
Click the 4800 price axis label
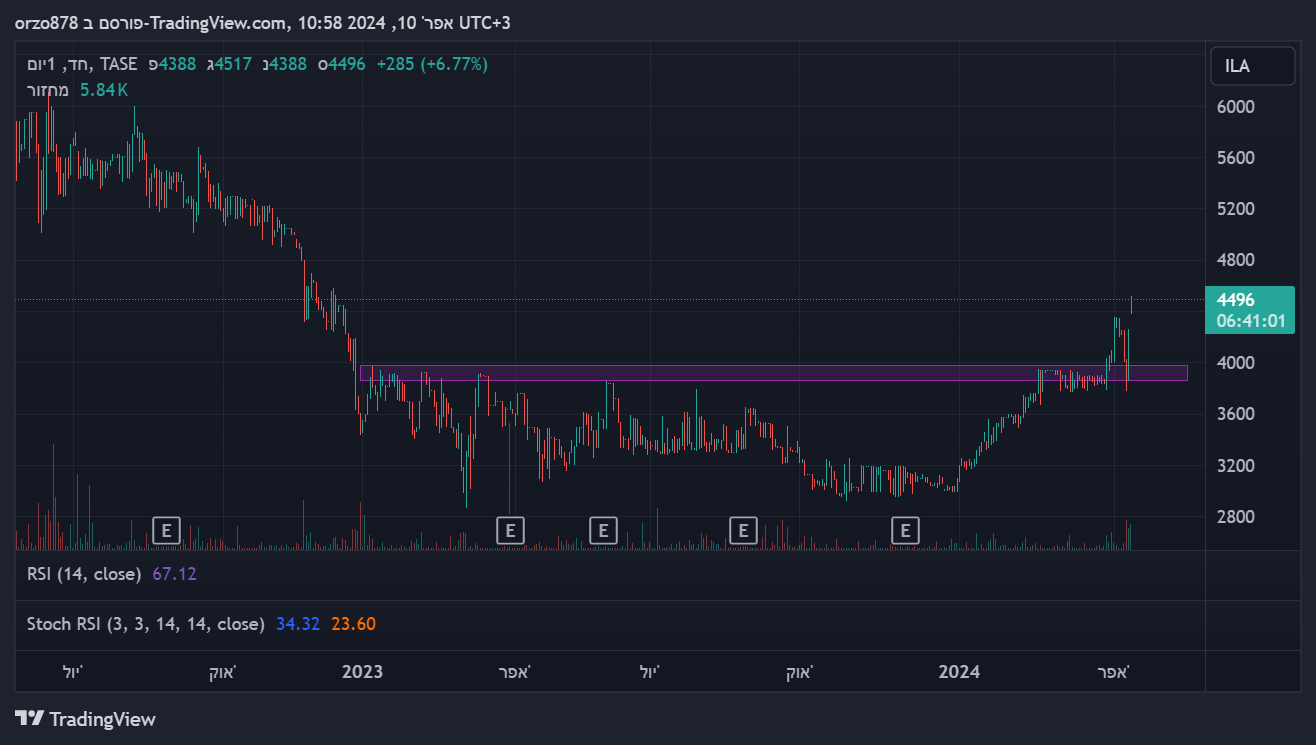click(1236, 260)
